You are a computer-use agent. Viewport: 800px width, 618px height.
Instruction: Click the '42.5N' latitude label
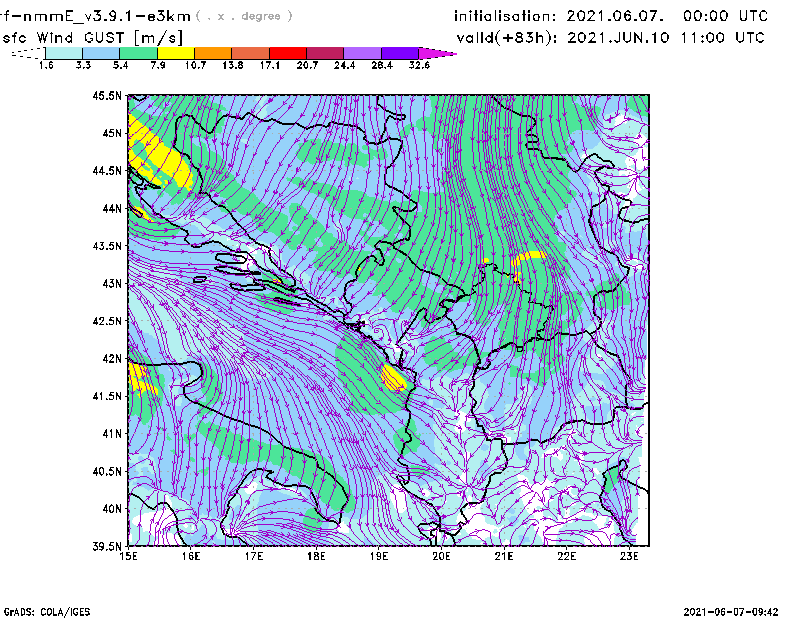point(107,321)
